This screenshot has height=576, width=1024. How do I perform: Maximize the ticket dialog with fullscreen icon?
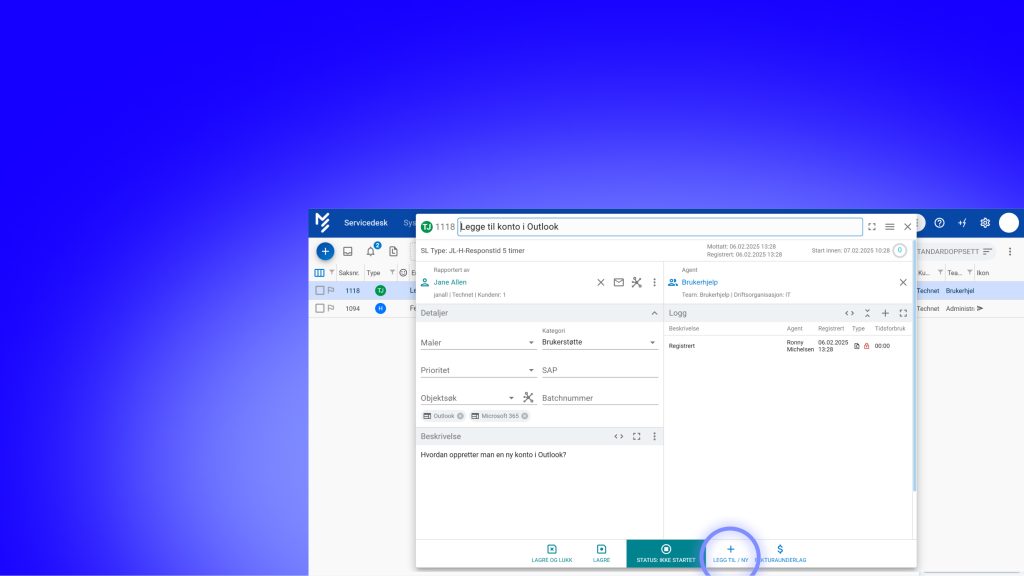pyautogui.click(x=872, y=227)
